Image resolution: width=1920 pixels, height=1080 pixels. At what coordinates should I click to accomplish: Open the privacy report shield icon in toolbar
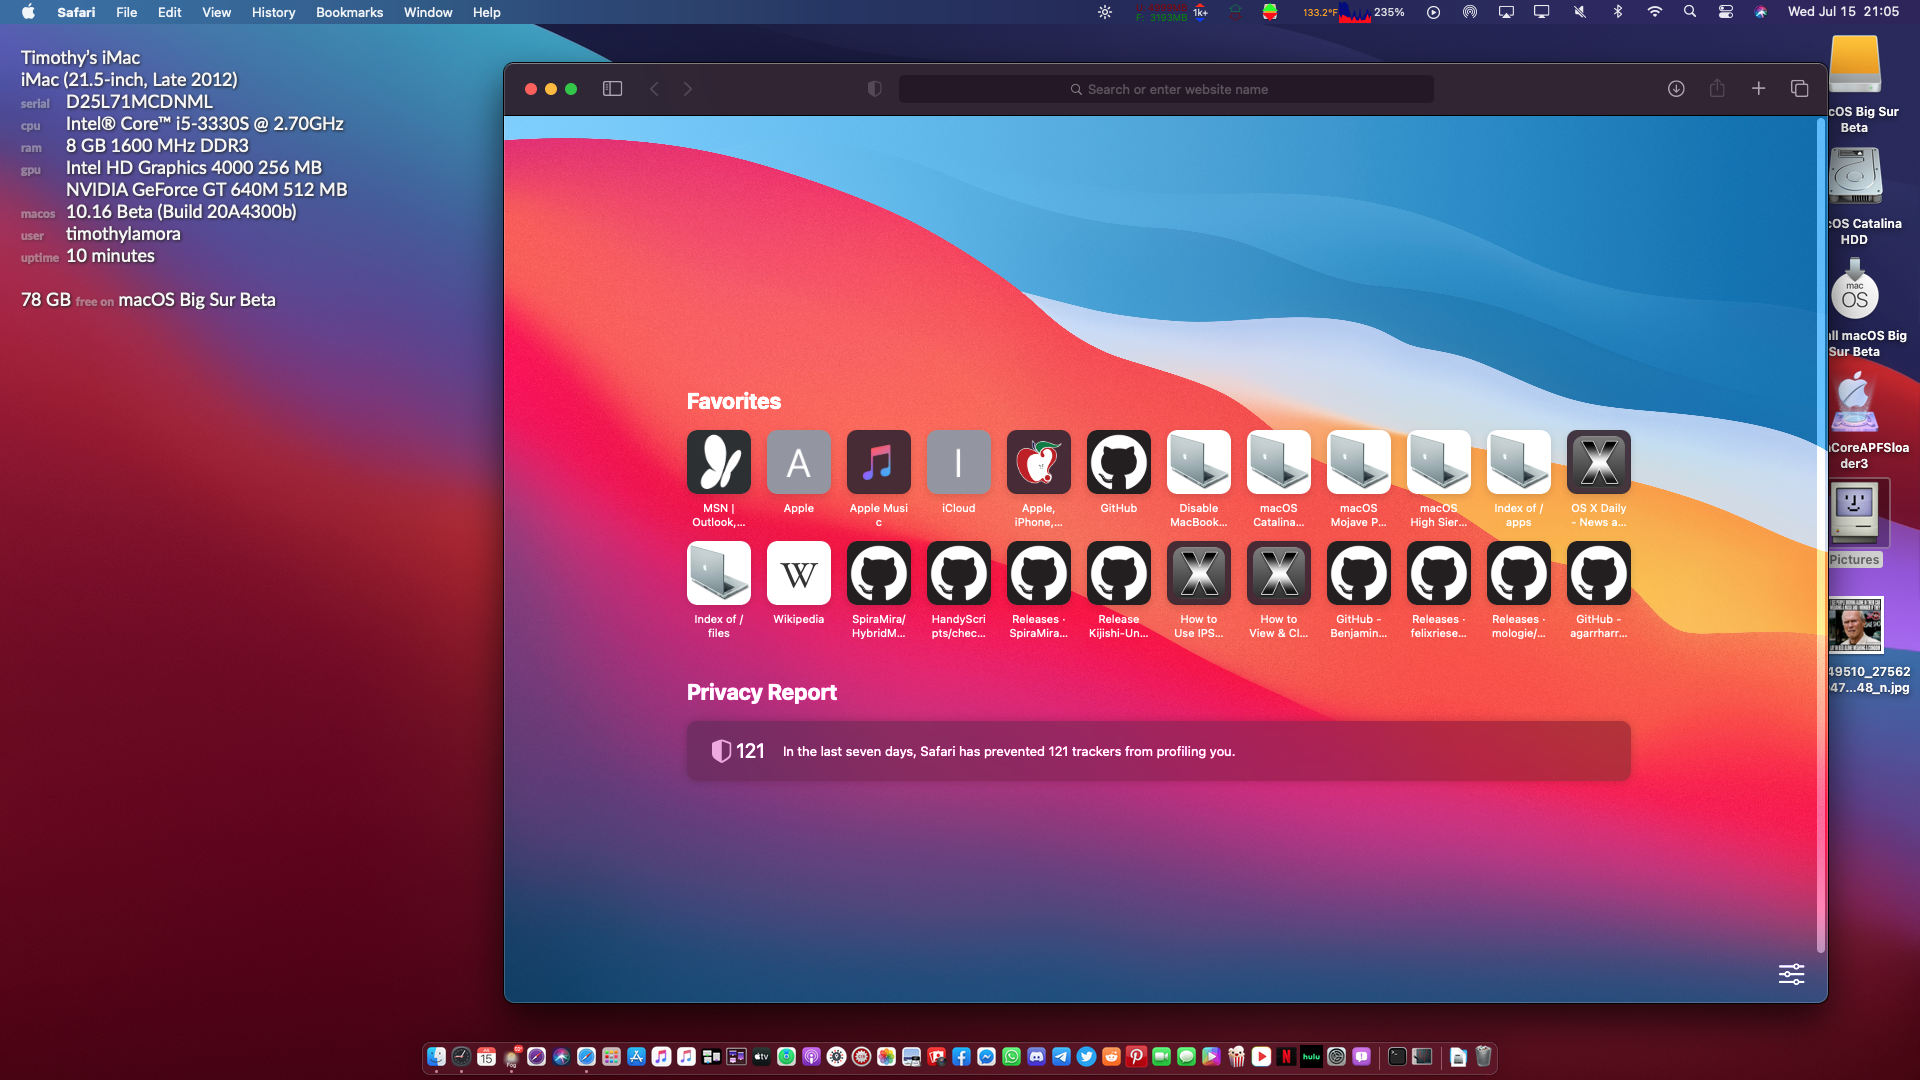coord(875,89)
